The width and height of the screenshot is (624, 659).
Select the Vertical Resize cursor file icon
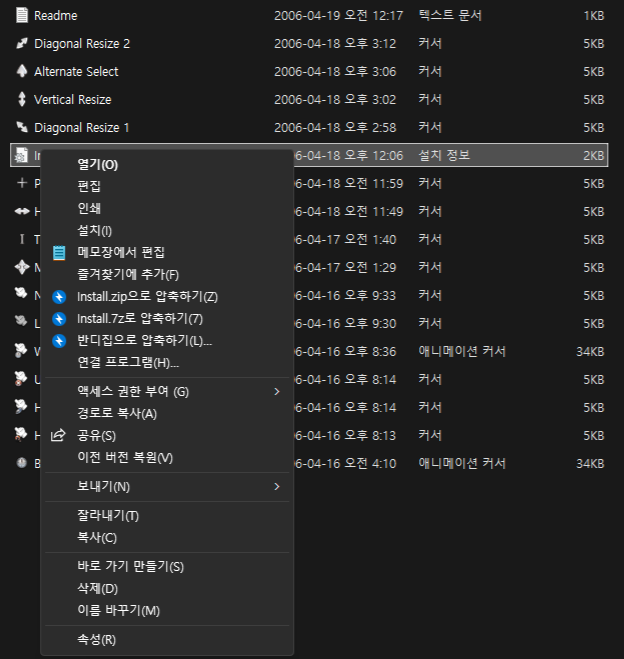pyautogui.click(x=21, y=100)
